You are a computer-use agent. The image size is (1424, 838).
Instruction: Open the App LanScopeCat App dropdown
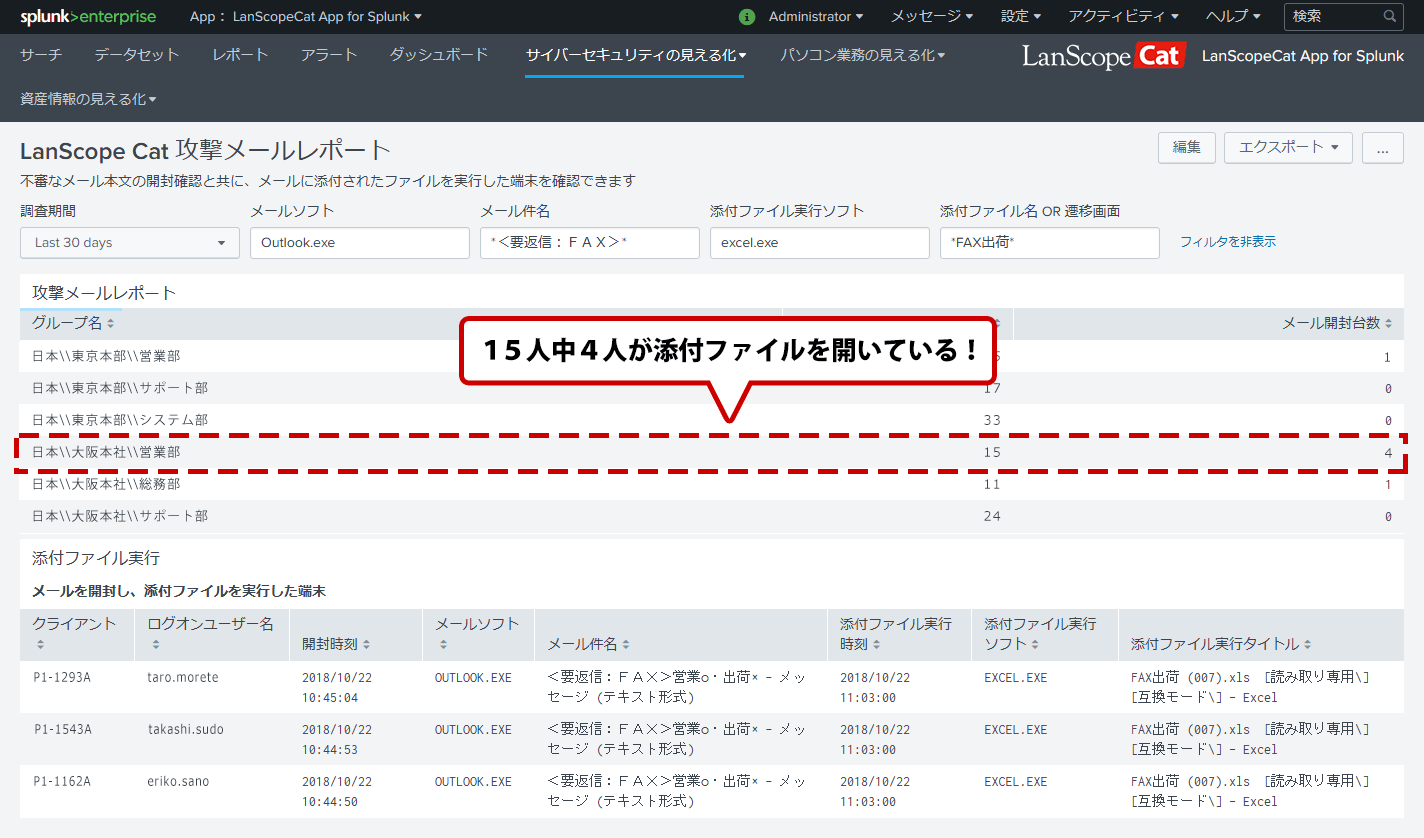[x=306, y=17]
